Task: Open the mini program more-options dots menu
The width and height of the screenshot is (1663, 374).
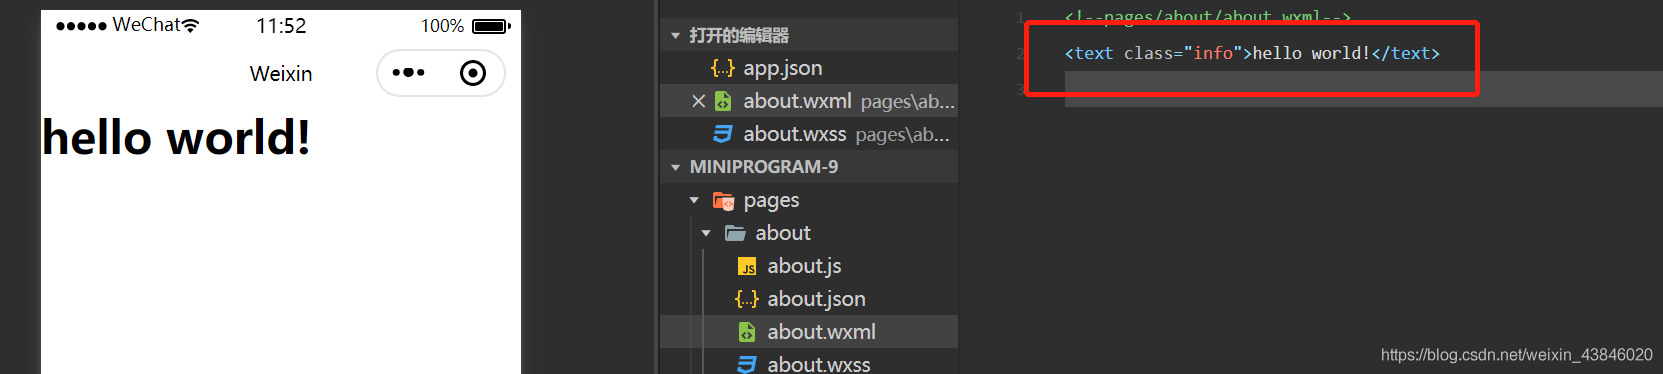Action: (x=408, y=73)
